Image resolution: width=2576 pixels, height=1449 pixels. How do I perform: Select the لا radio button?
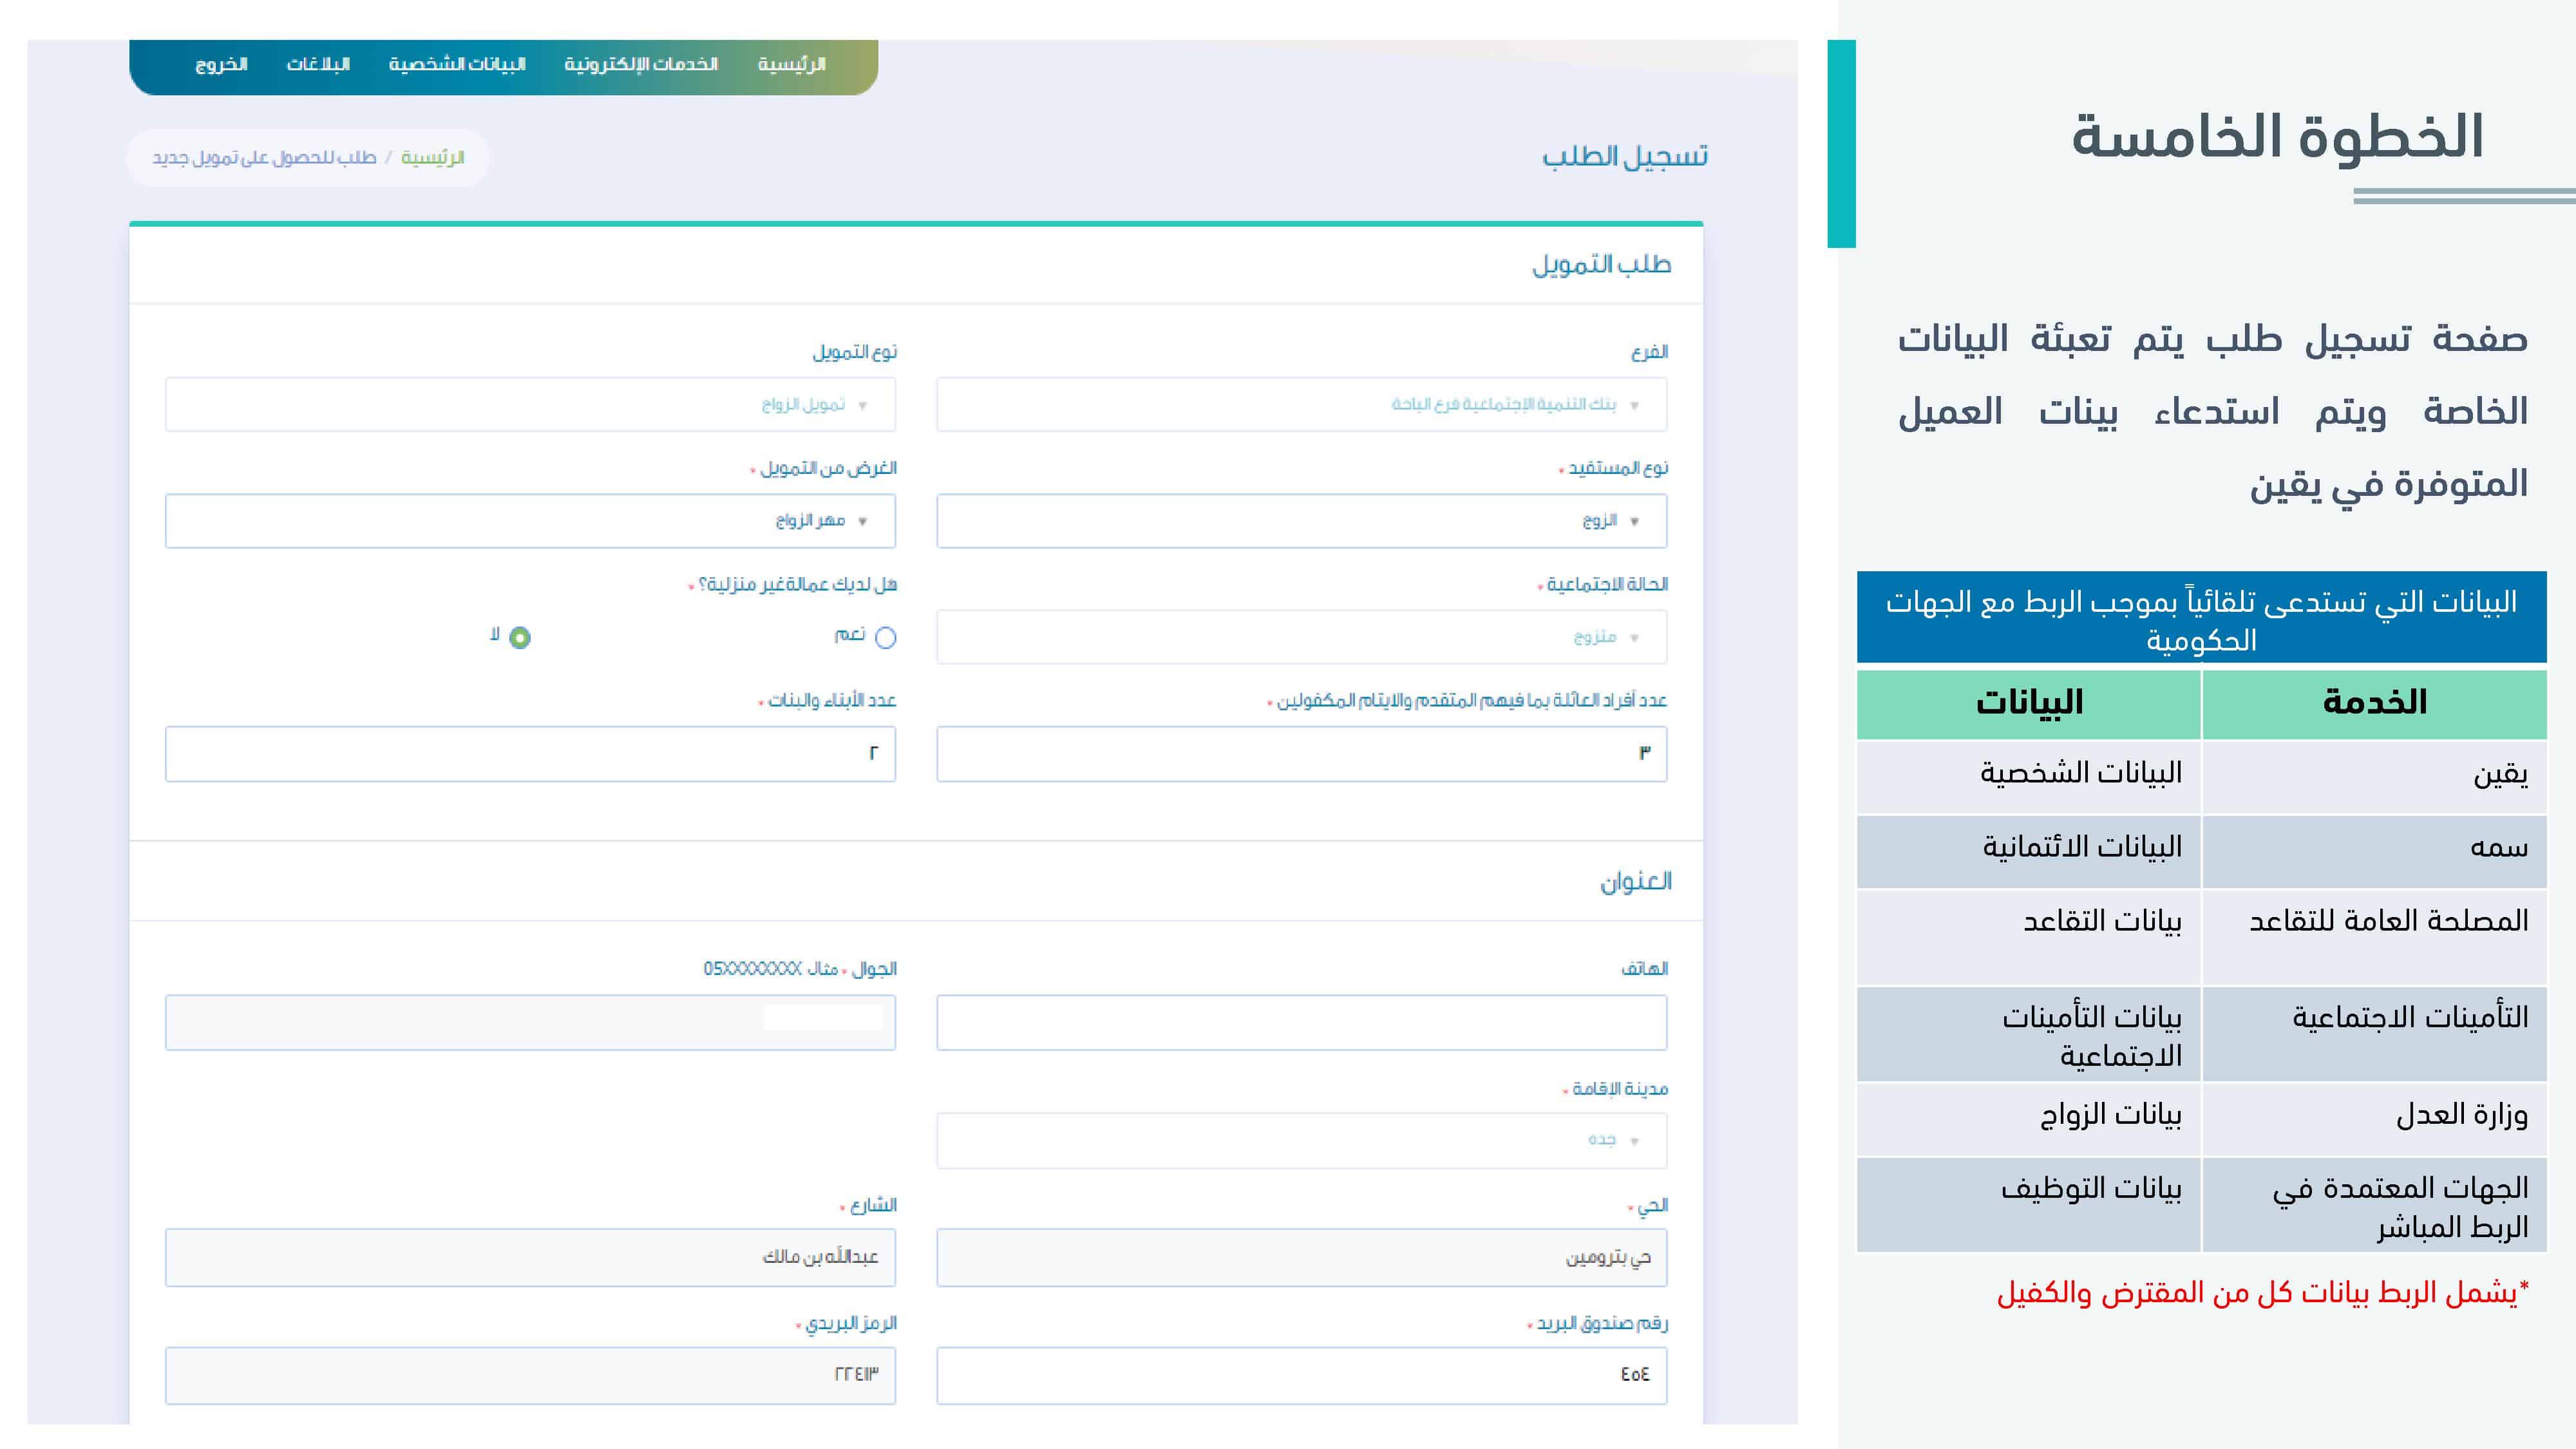pyautogui.click(x=520, y=638)
